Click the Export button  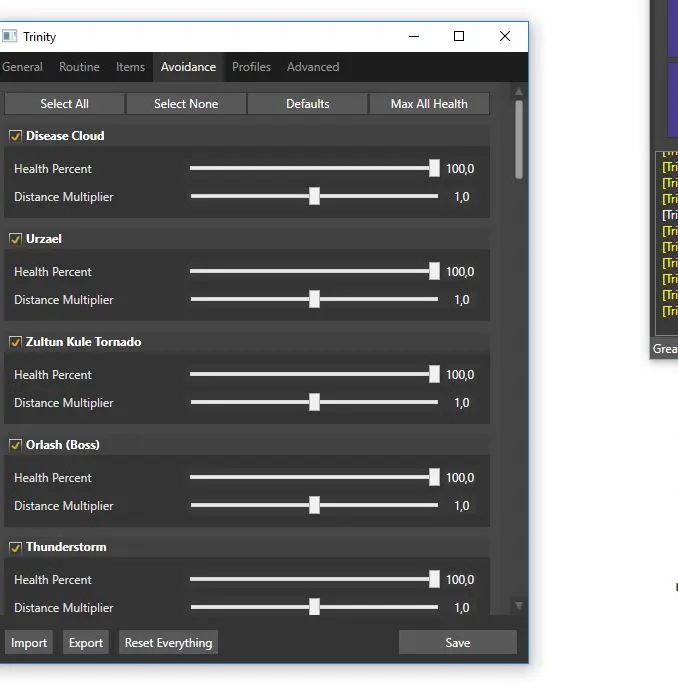[86, 643]
